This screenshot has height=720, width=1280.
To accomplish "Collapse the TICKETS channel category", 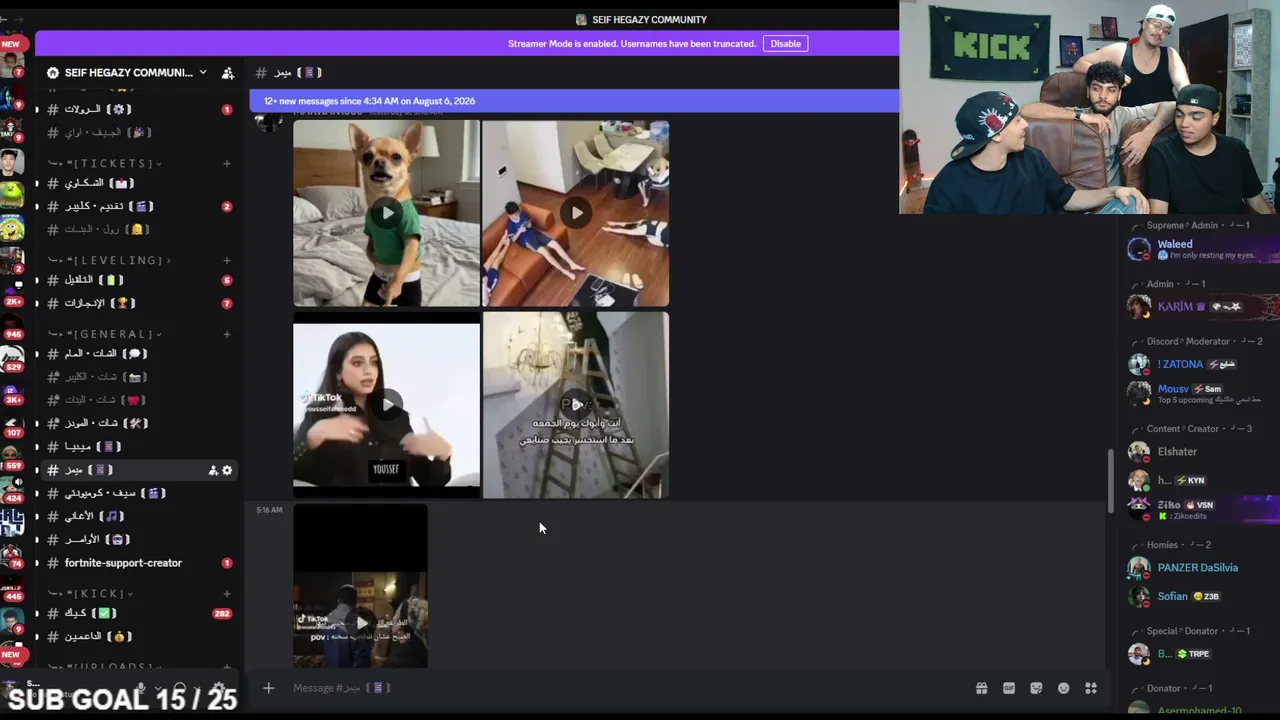I will tap(105, 163).
